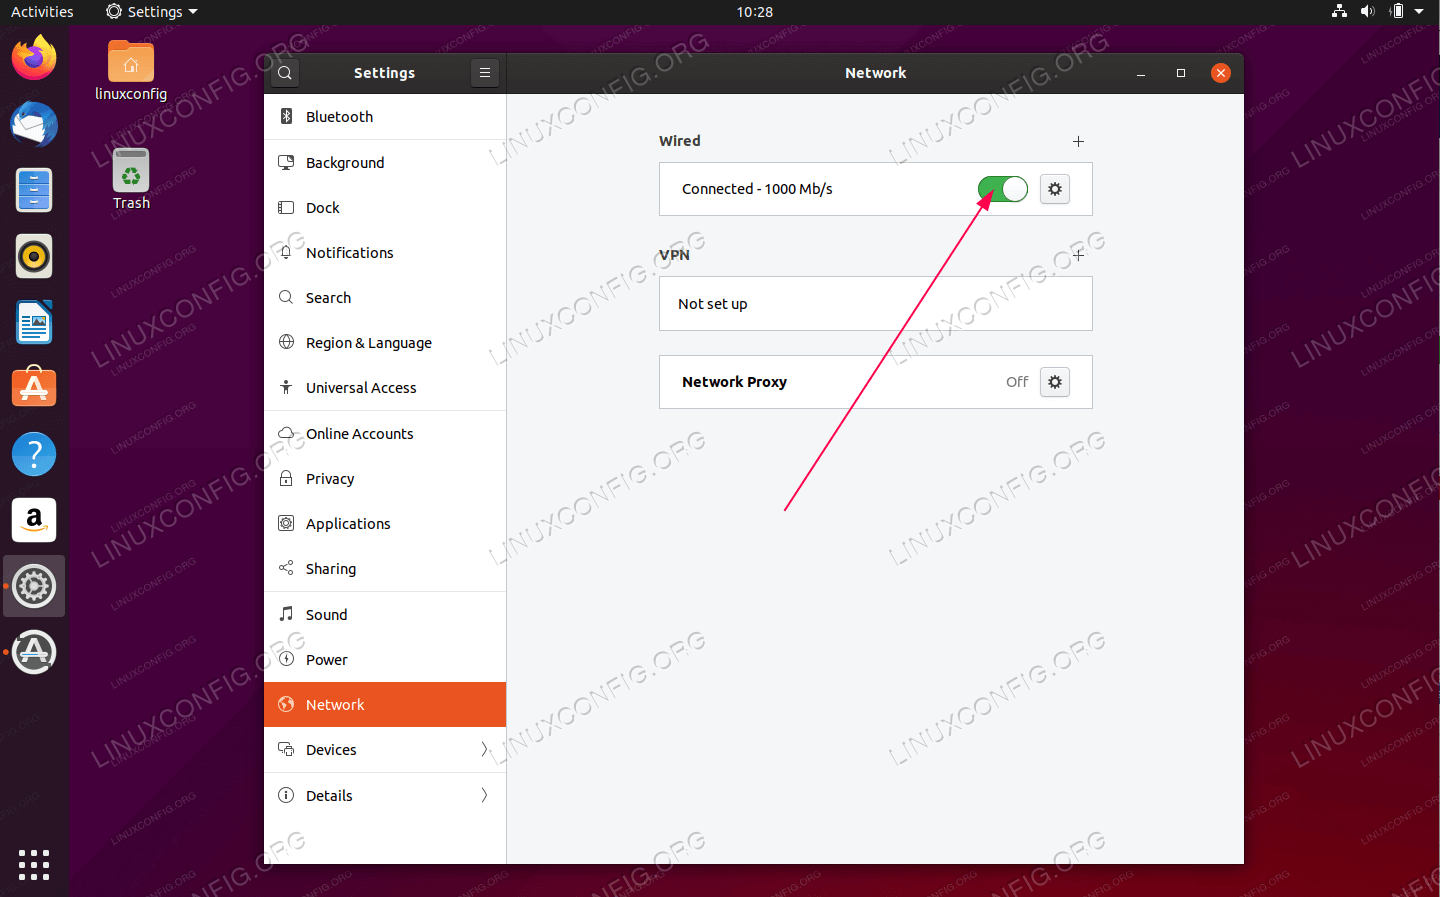This screenshot has width=1440, height=897.
Task: Open Software Updater from the dock
Action: tap(34, 652)
